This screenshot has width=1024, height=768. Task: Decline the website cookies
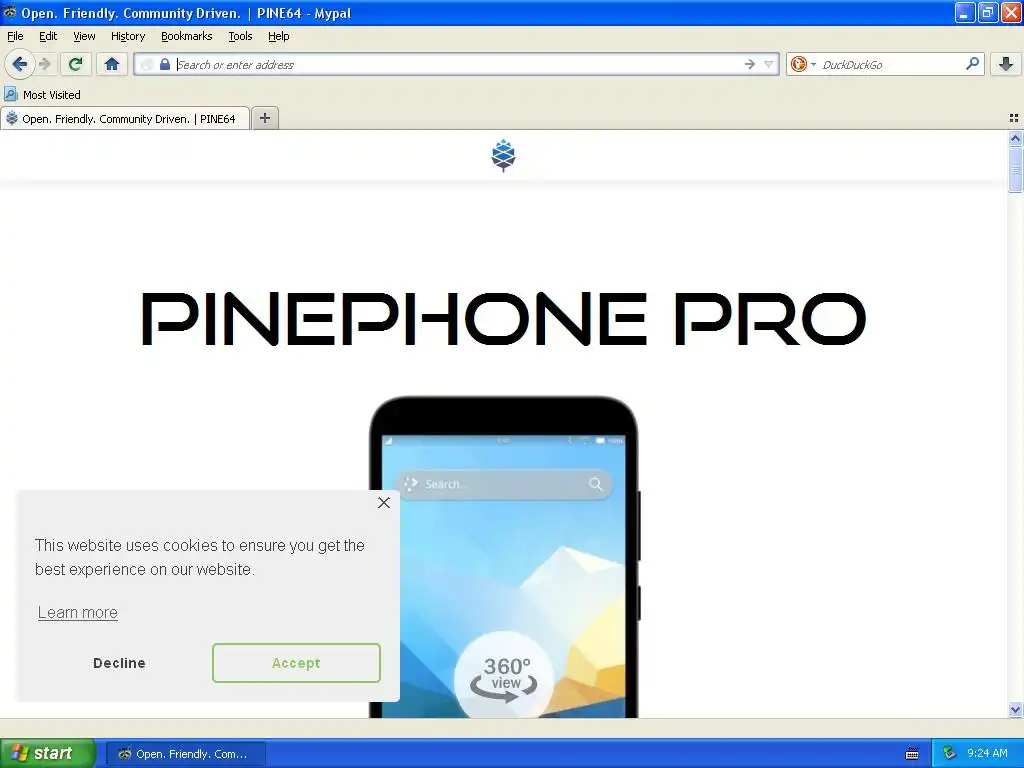pyautogui.click(x=120, y=663)
